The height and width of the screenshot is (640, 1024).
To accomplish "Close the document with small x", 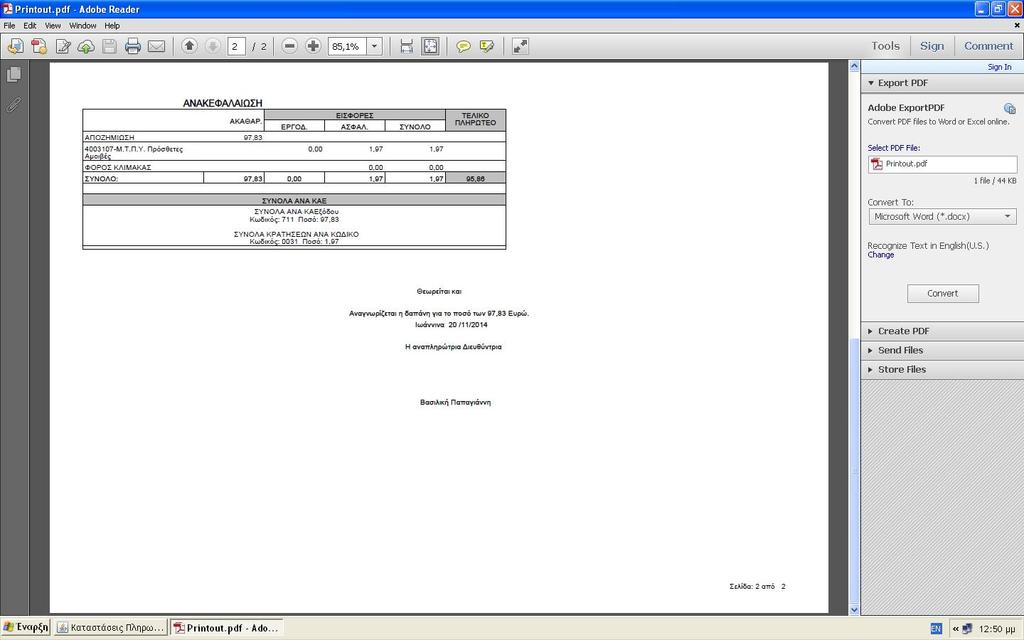I will click(x=1017, y=25).
